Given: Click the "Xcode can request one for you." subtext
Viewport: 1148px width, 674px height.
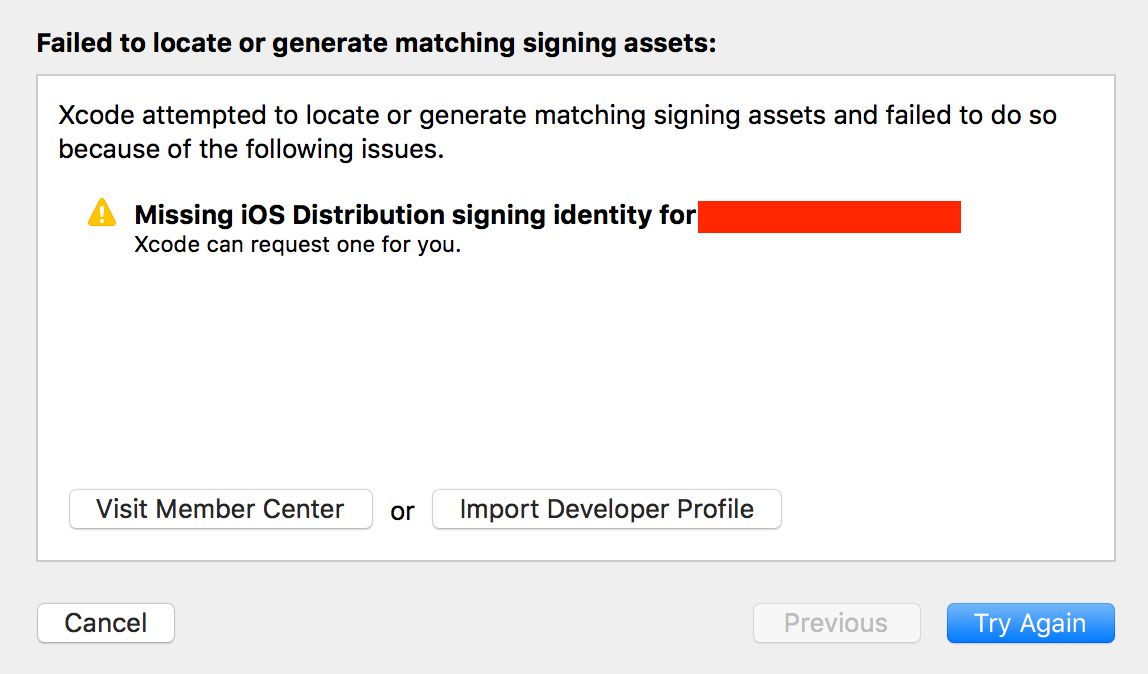Looking at the screenshot, I should [297, 245].
